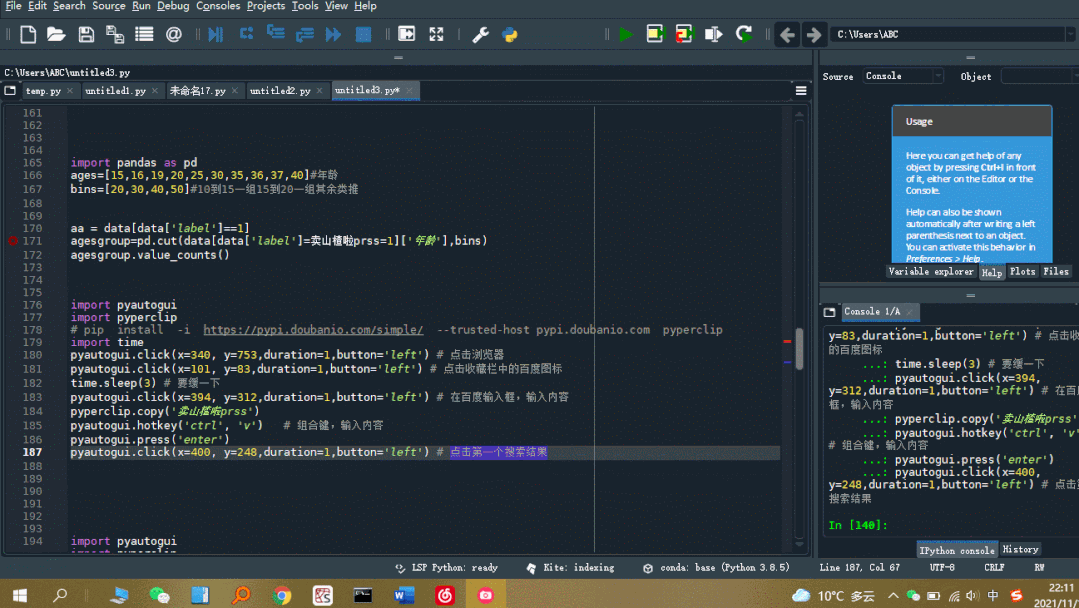This screenshot has height=608, width=1079.
Task: Toggle the breakpoint on line 171
Action: click(10, 241)
